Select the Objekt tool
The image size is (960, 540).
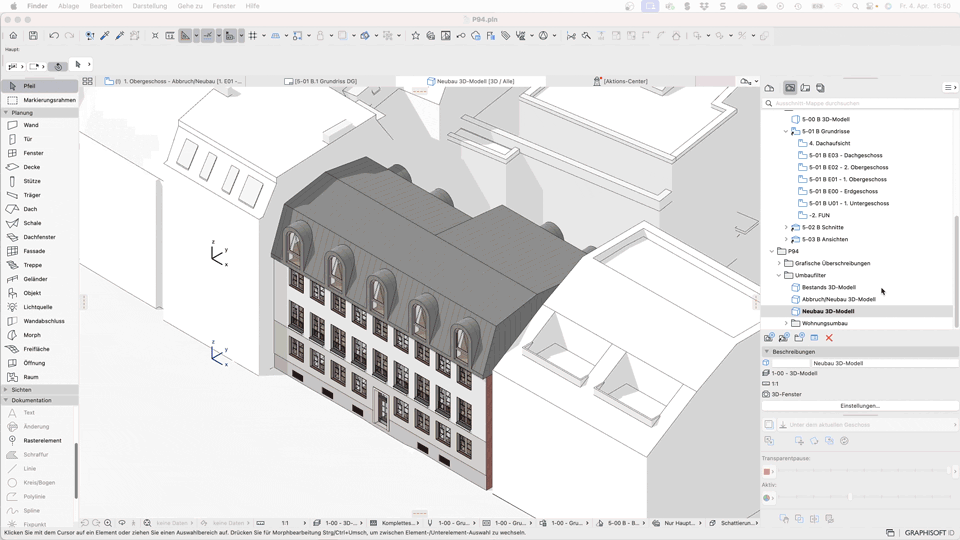[x=39, y=293]
